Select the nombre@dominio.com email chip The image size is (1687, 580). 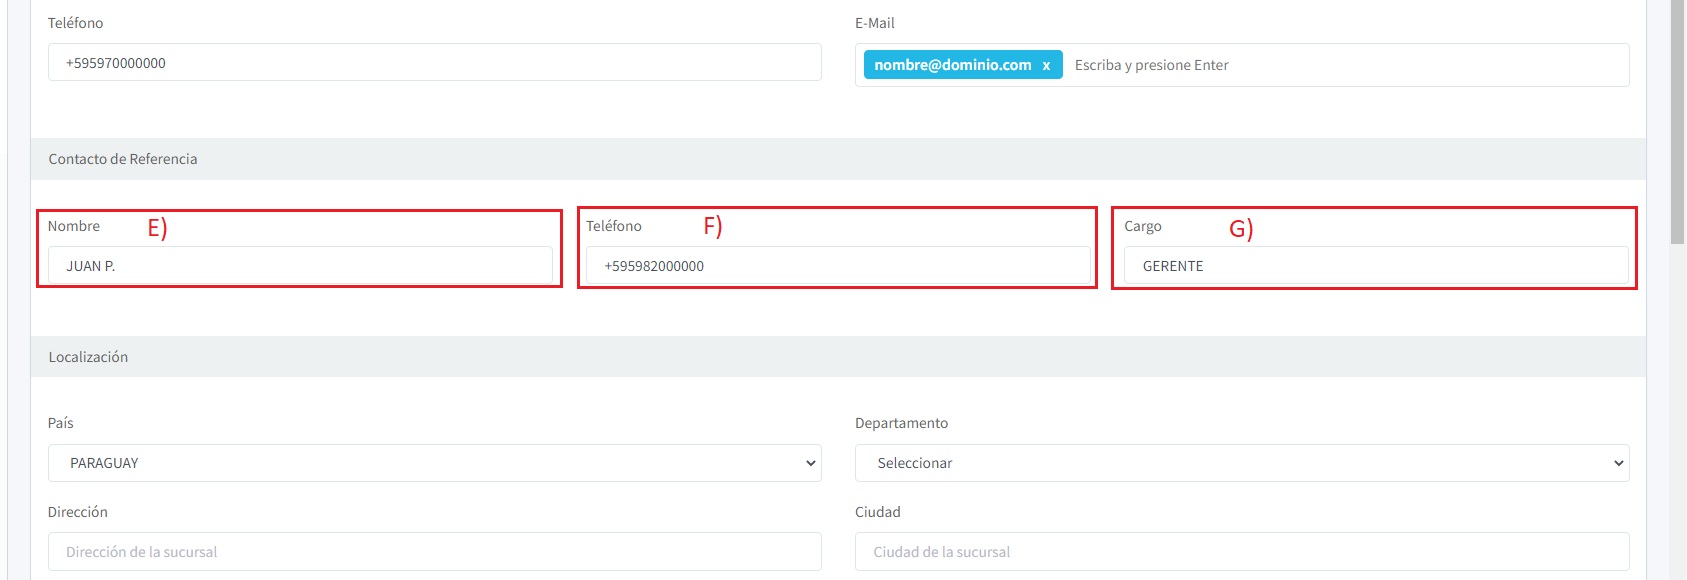click(952, 65)
